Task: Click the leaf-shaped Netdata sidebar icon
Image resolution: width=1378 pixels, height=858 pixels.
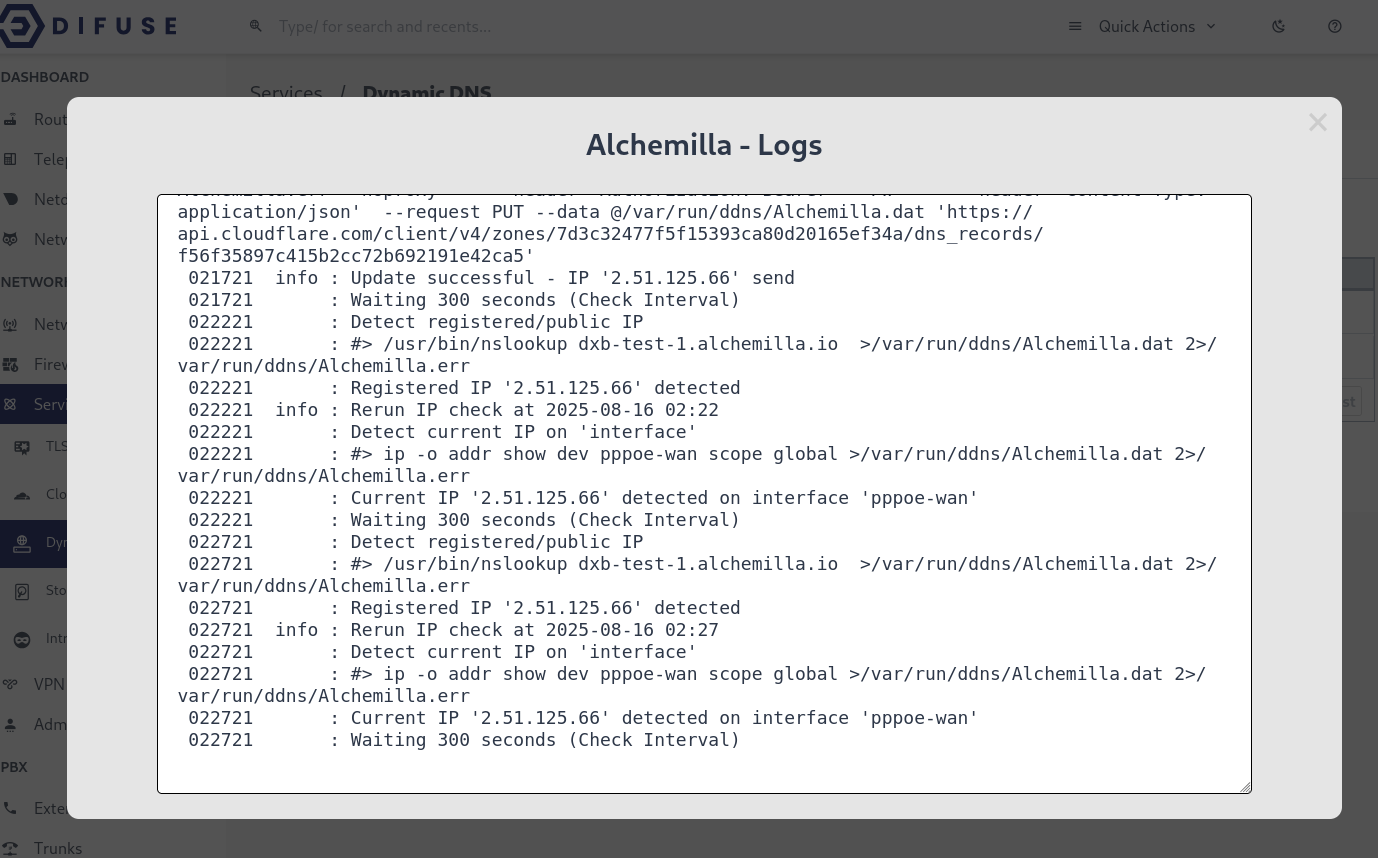Action: click(11, 199)
